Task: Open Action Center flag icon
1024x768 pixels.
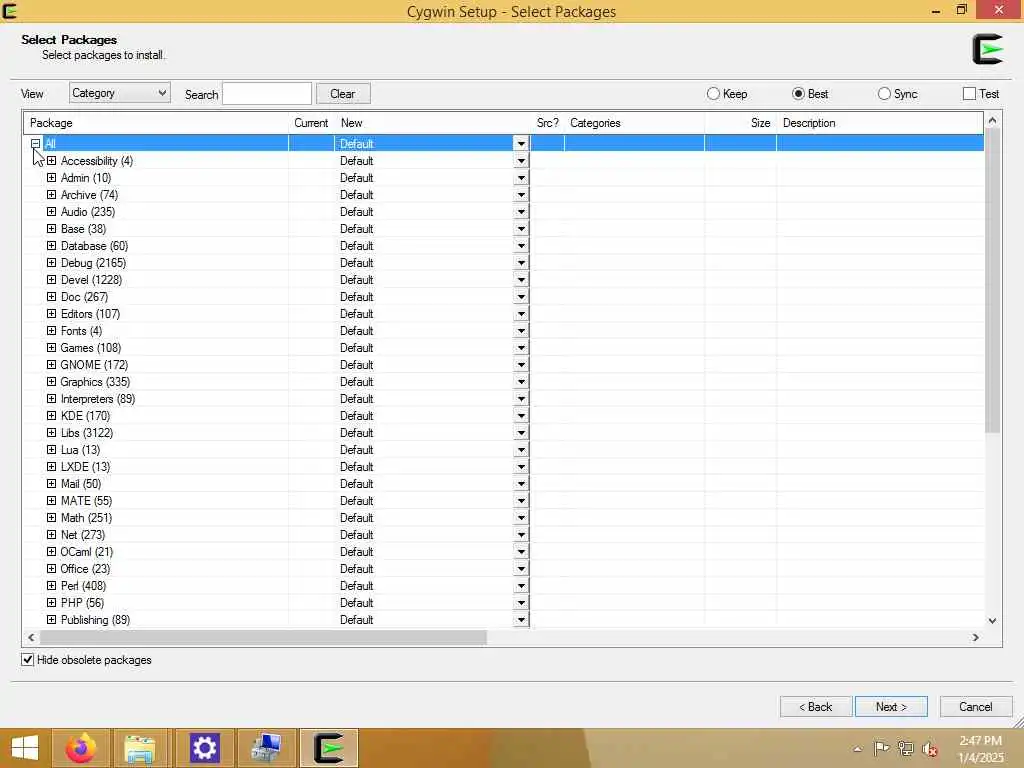Action: (x=881, y=748)
